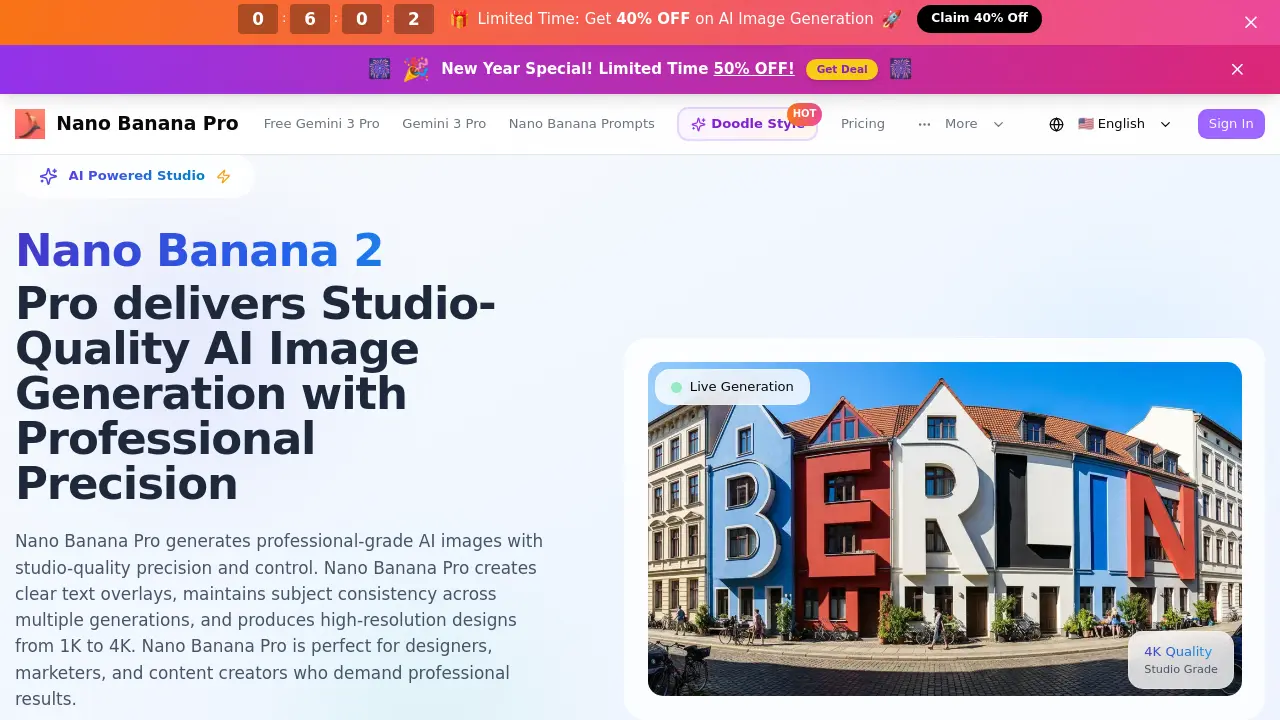Image resolution: width=1280 pixels, height=720 pixels.
Task: Click the rocket icon in the top banner
Action: coord(891,19)
